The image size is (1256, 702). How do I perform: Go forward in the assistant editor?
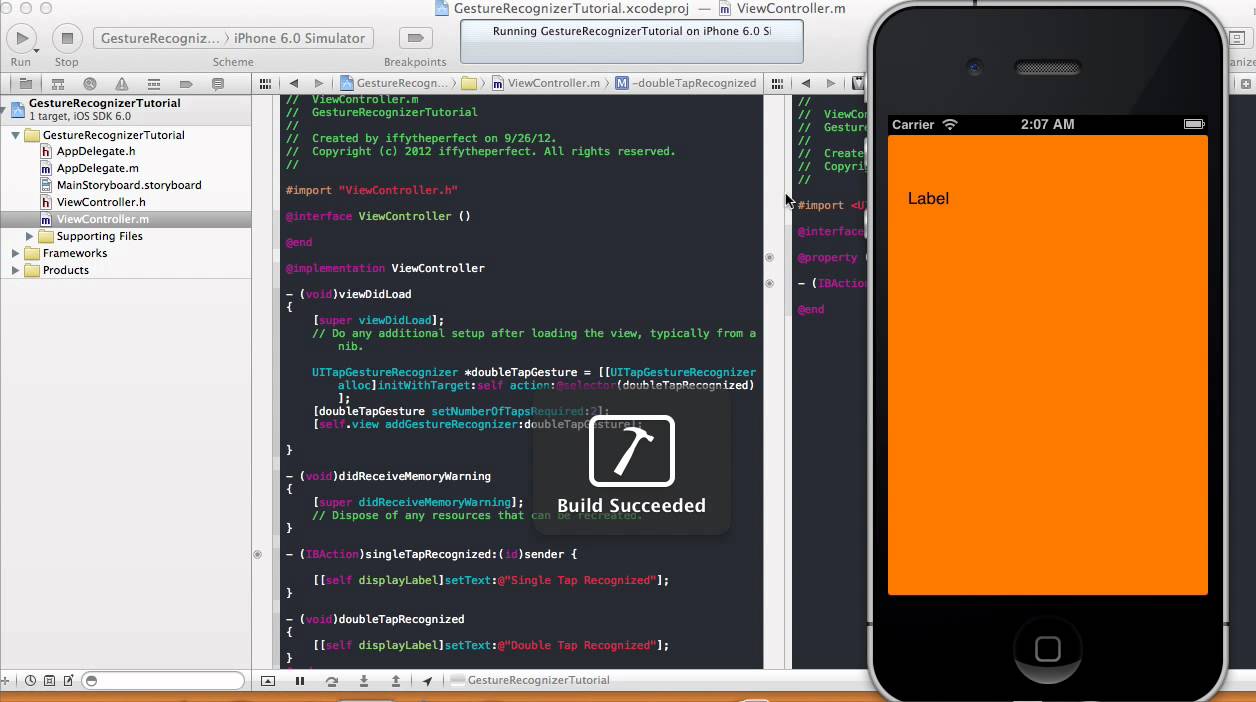830,83
